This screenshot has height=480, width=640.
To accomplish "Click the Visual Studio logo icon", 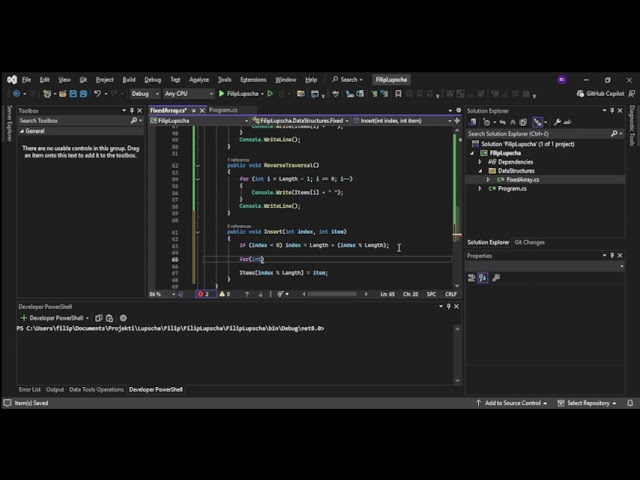I will tap(12, 80).
